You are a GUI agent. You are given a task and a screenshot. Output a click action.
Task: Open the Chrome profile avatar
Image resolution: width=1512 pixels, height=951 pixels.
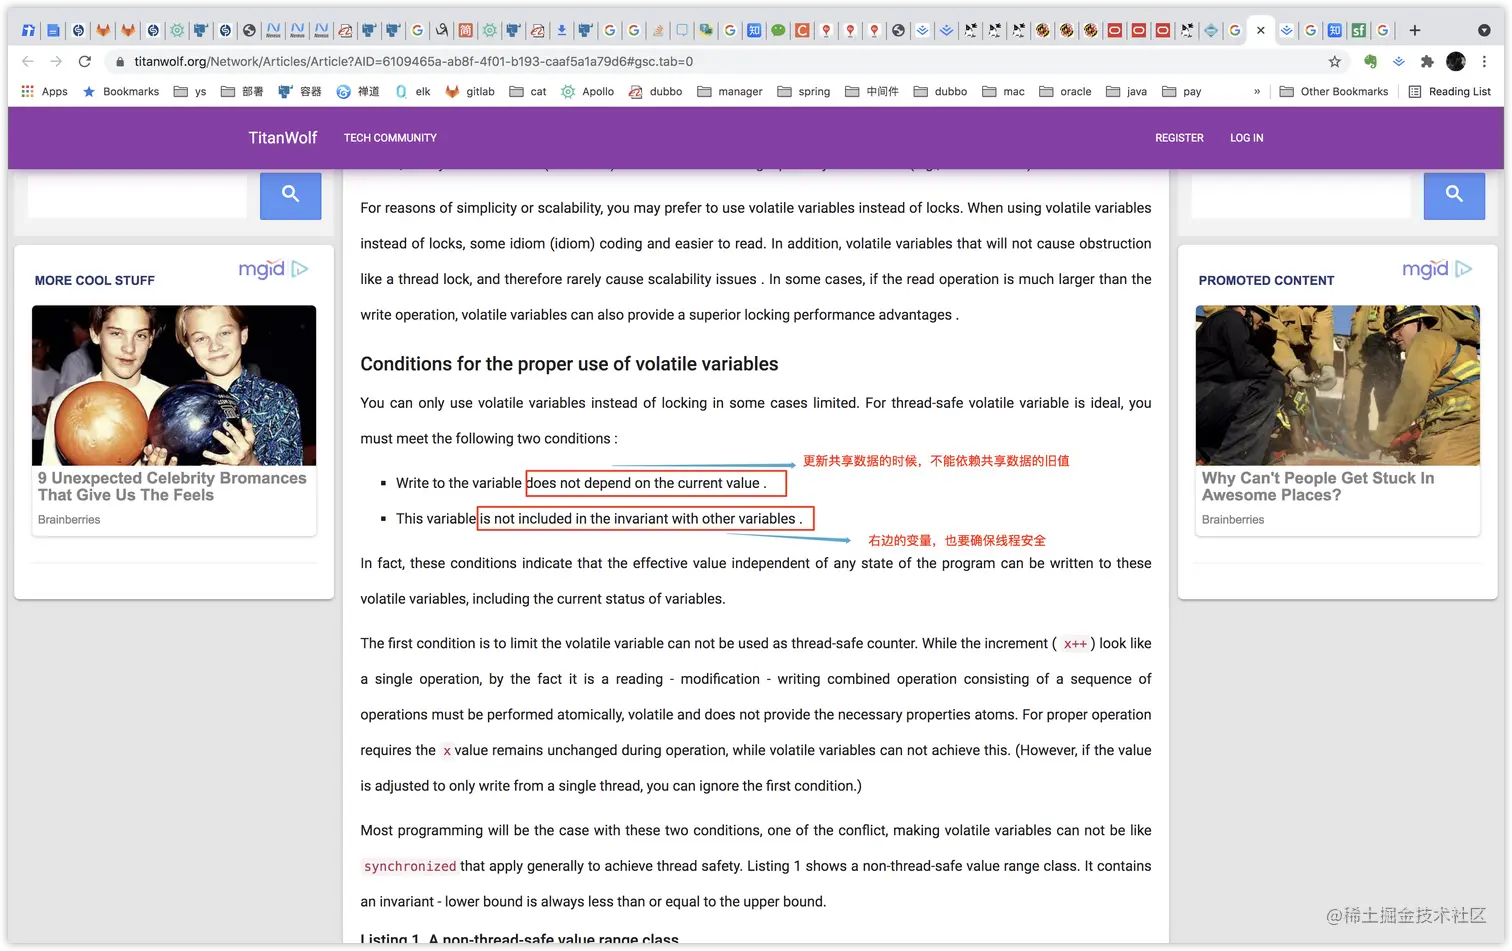pyautogui.click(x=1456, y=62)
